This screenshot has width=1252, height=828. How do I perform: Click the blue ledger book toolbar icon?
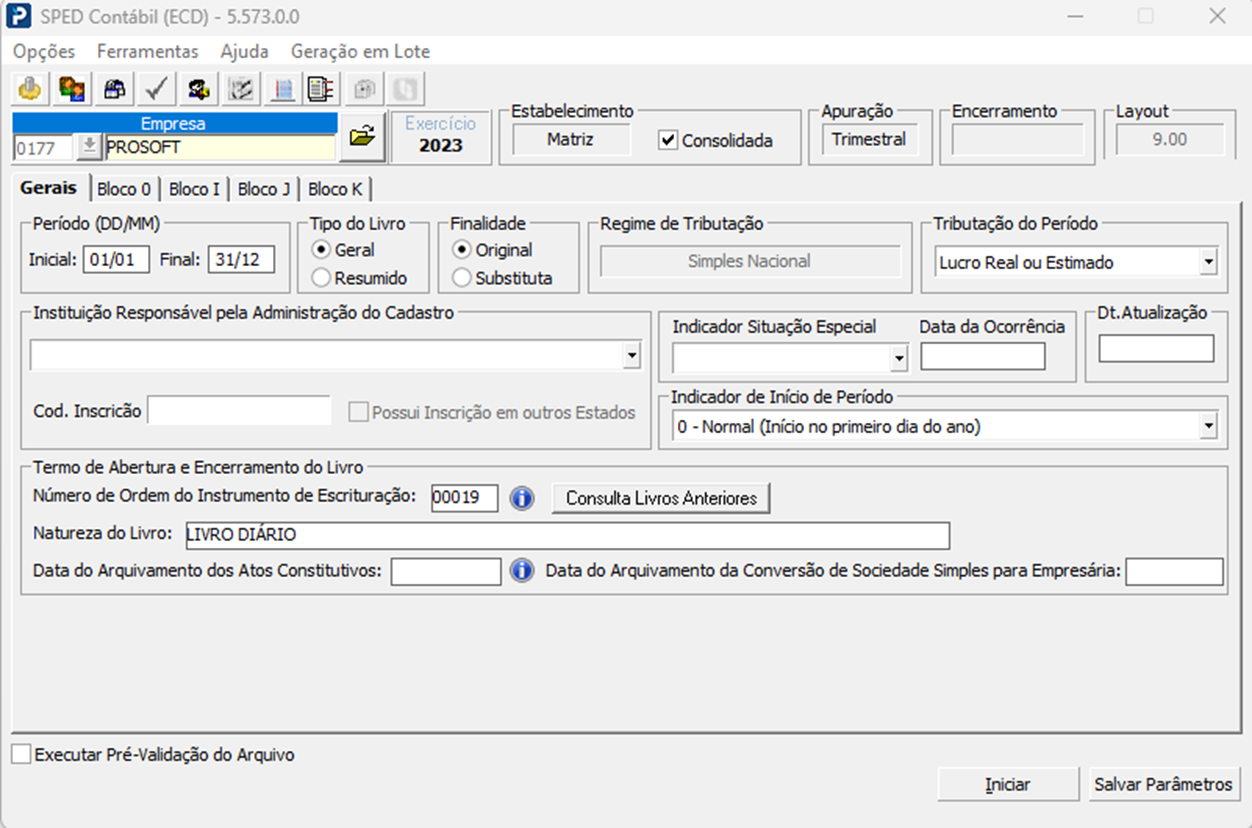(x=281, y=89)
